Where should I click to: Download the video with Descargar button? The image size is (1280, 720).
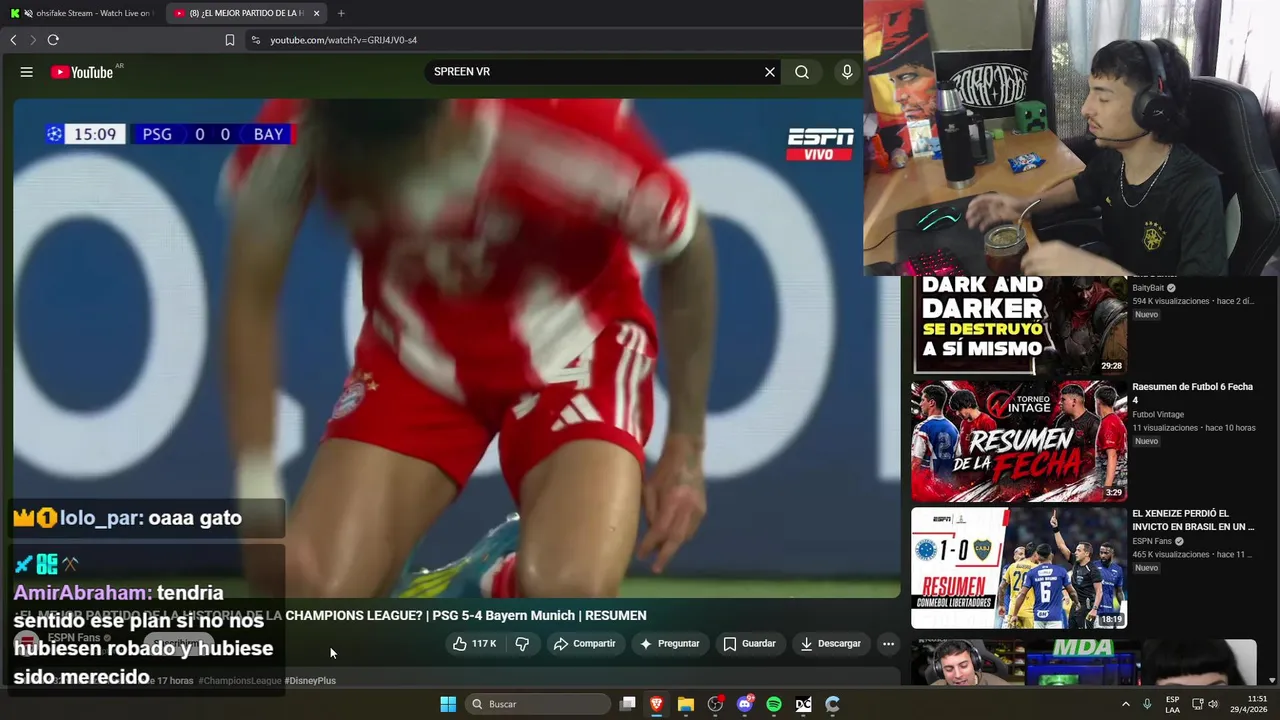(x=831, y=644)
